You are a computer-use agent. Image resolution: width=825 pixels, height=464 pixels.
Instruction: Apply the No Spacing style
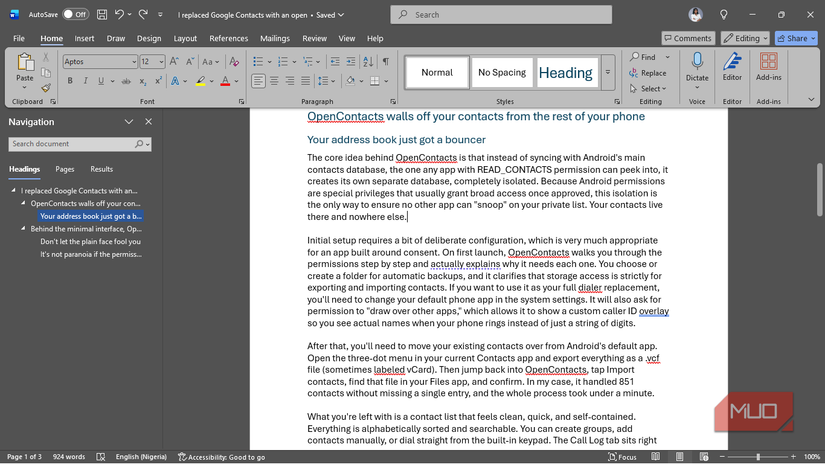[502, 73]
